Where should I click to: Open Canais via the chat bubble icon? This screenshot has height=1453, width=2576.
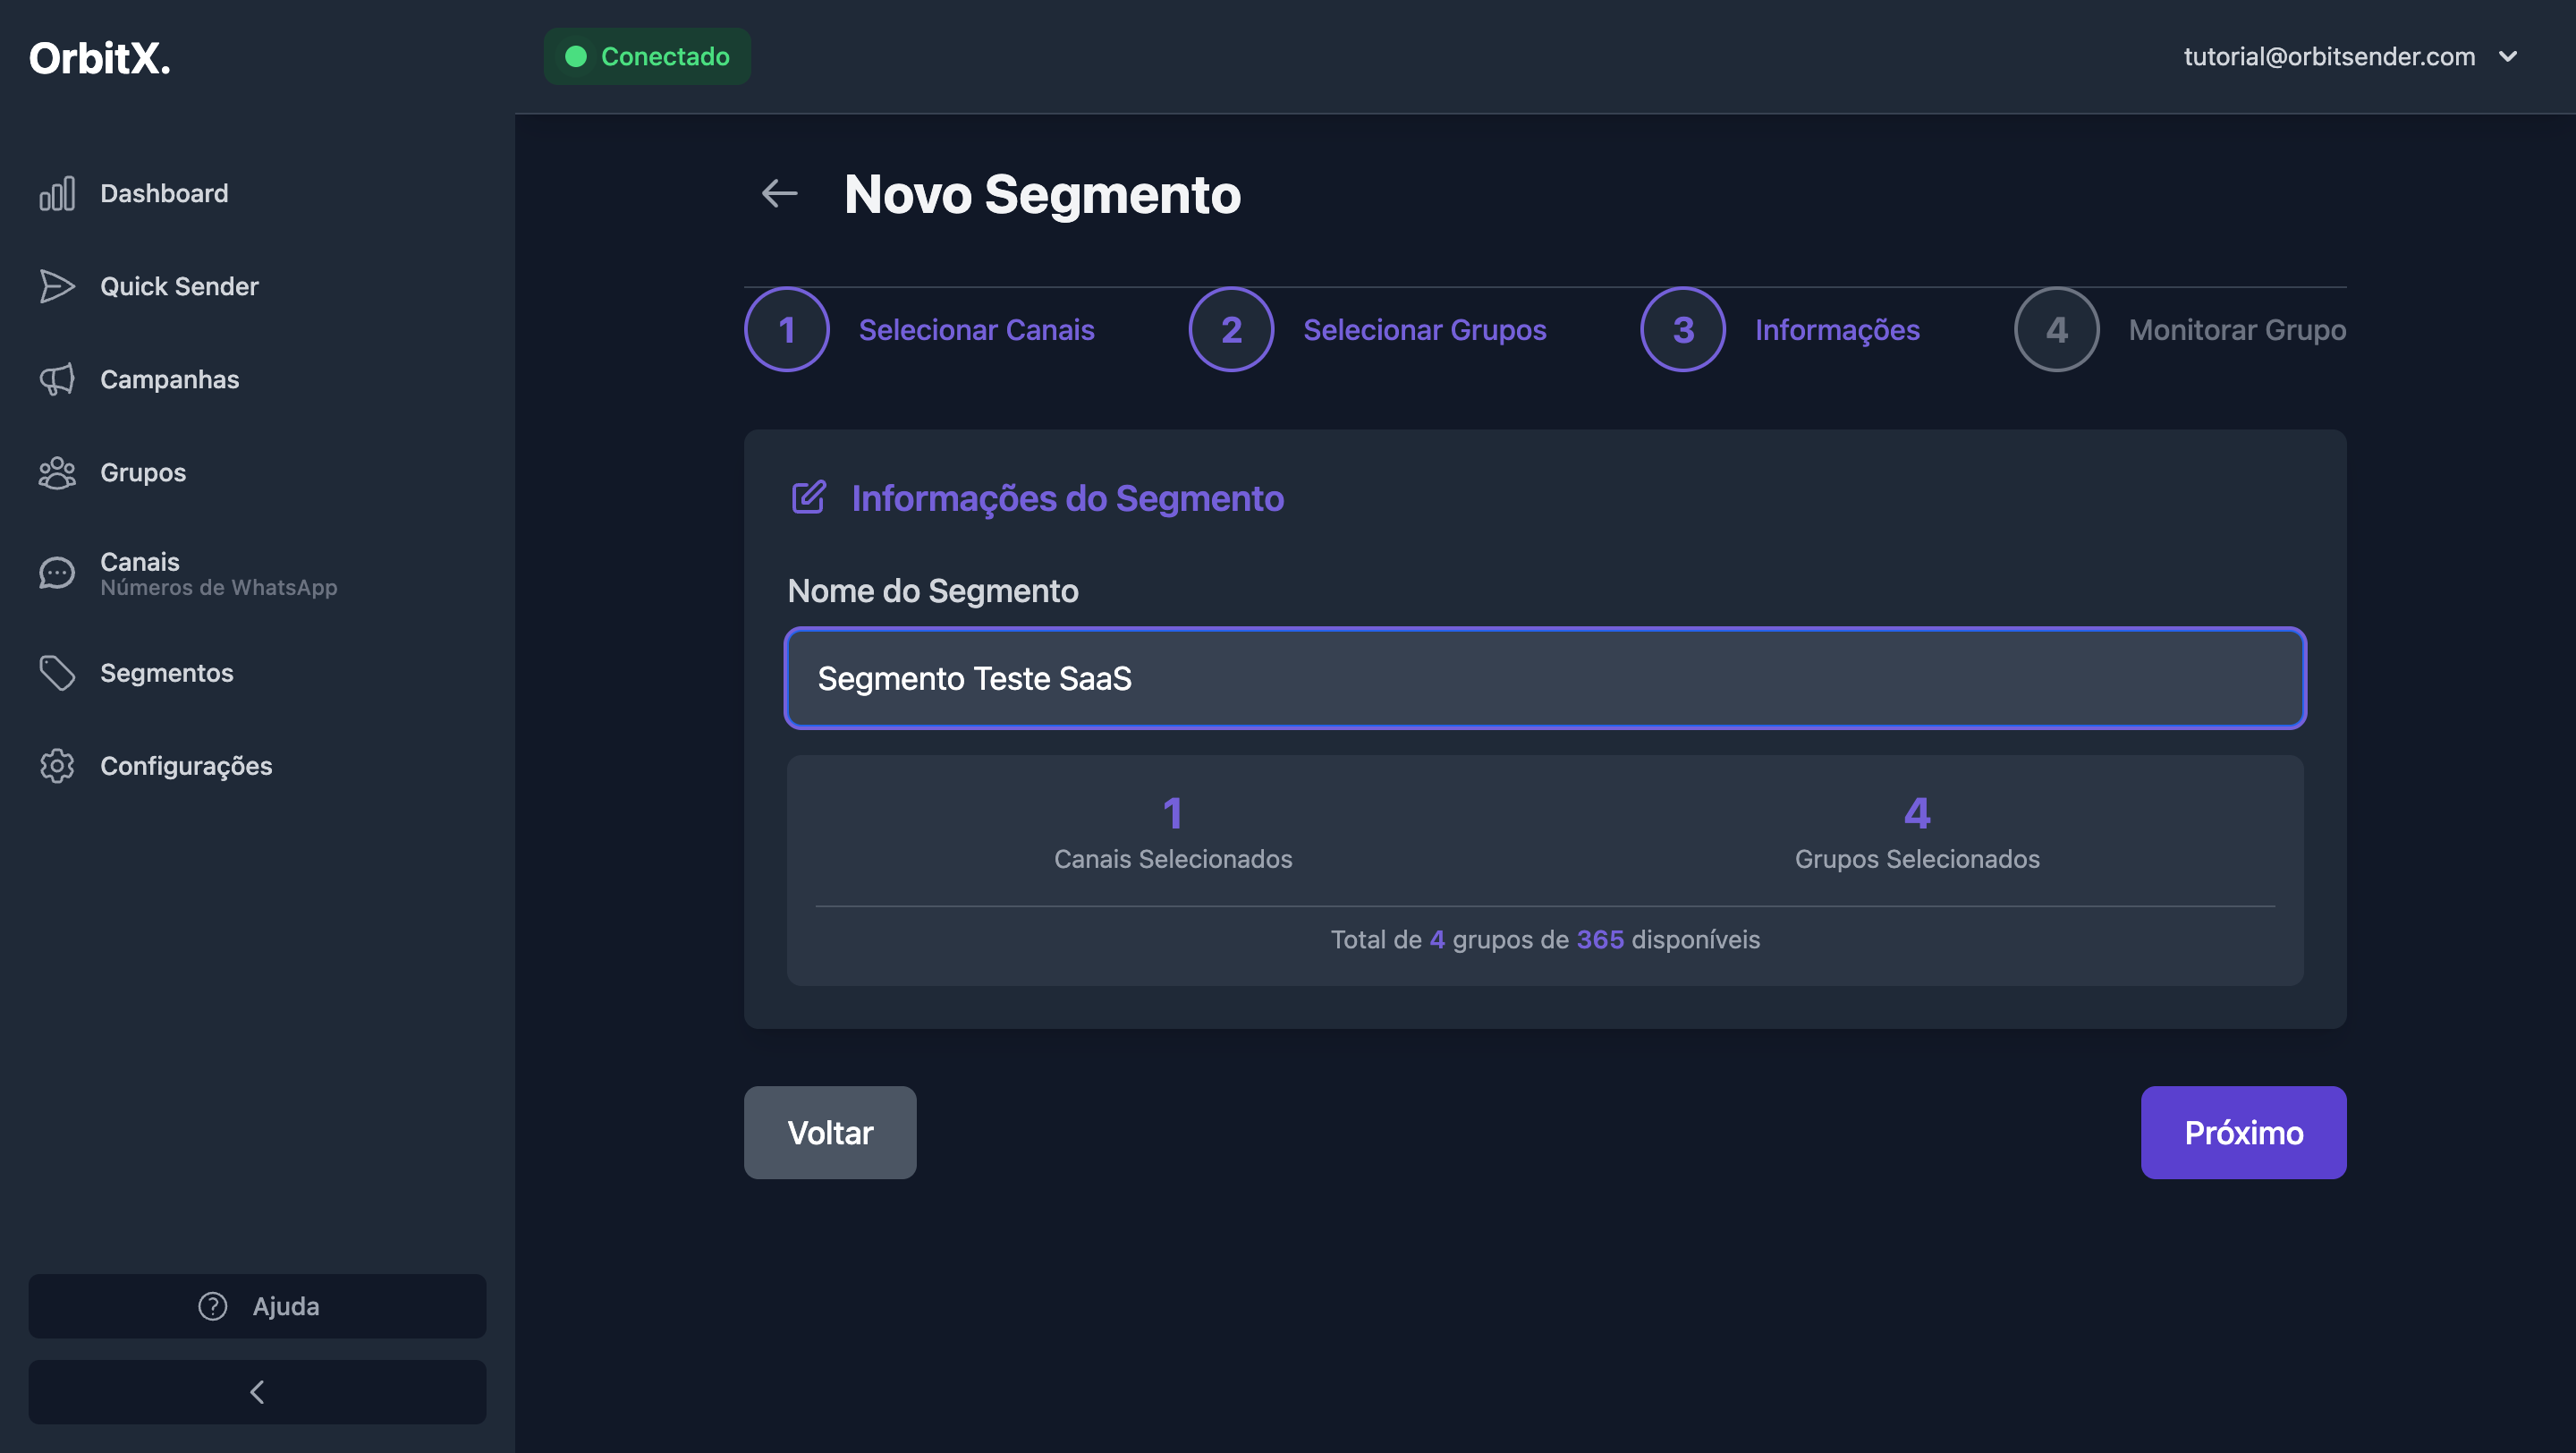(x=57, y=572)
